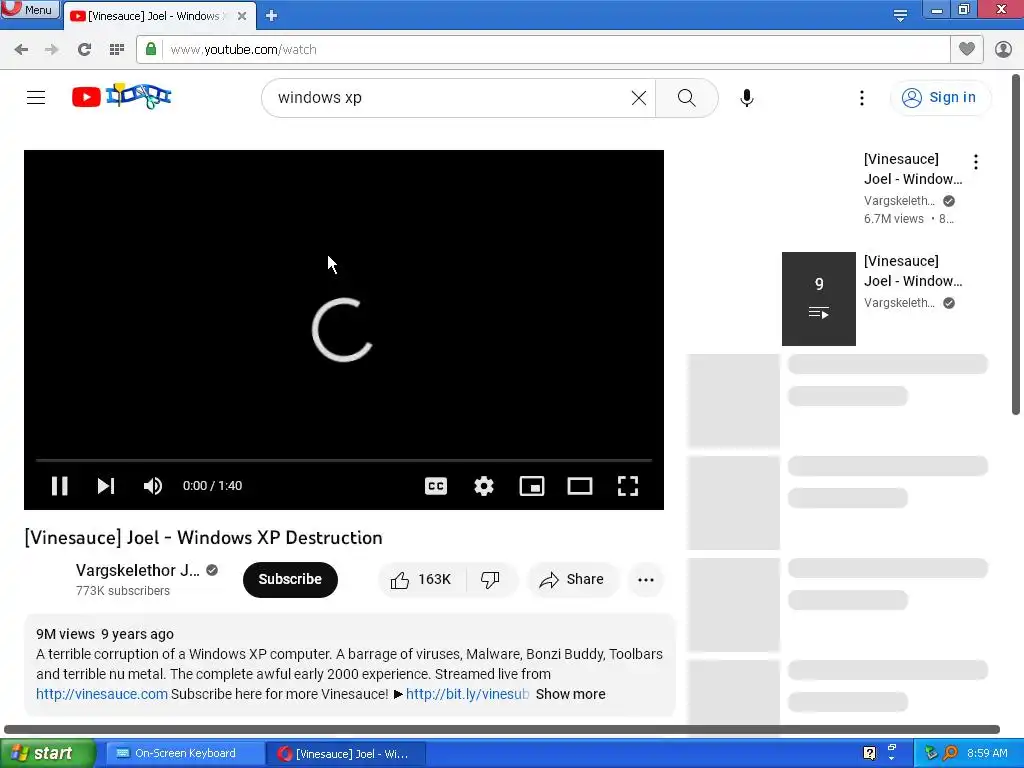Show the secure connection padlock info
The width and height of the screenshot is (1024, 768).
tap(151, 49)
